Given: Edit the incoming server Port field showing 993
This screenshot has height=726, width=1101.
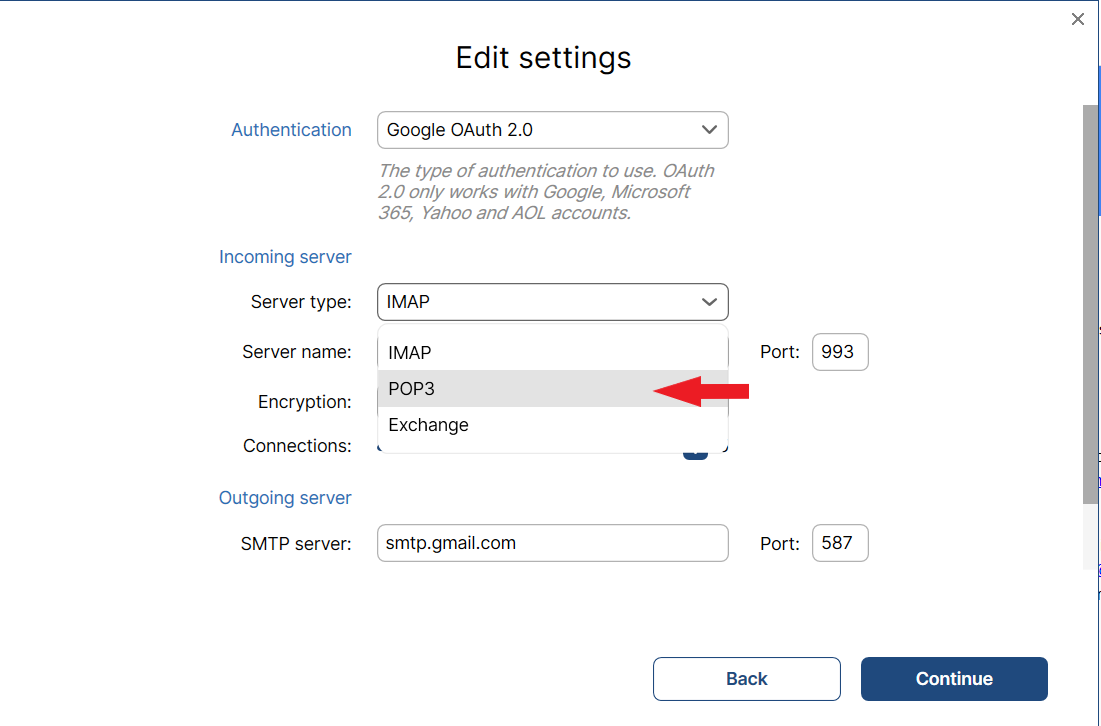Looking at the screenshot, I should [x=839, y=351].
